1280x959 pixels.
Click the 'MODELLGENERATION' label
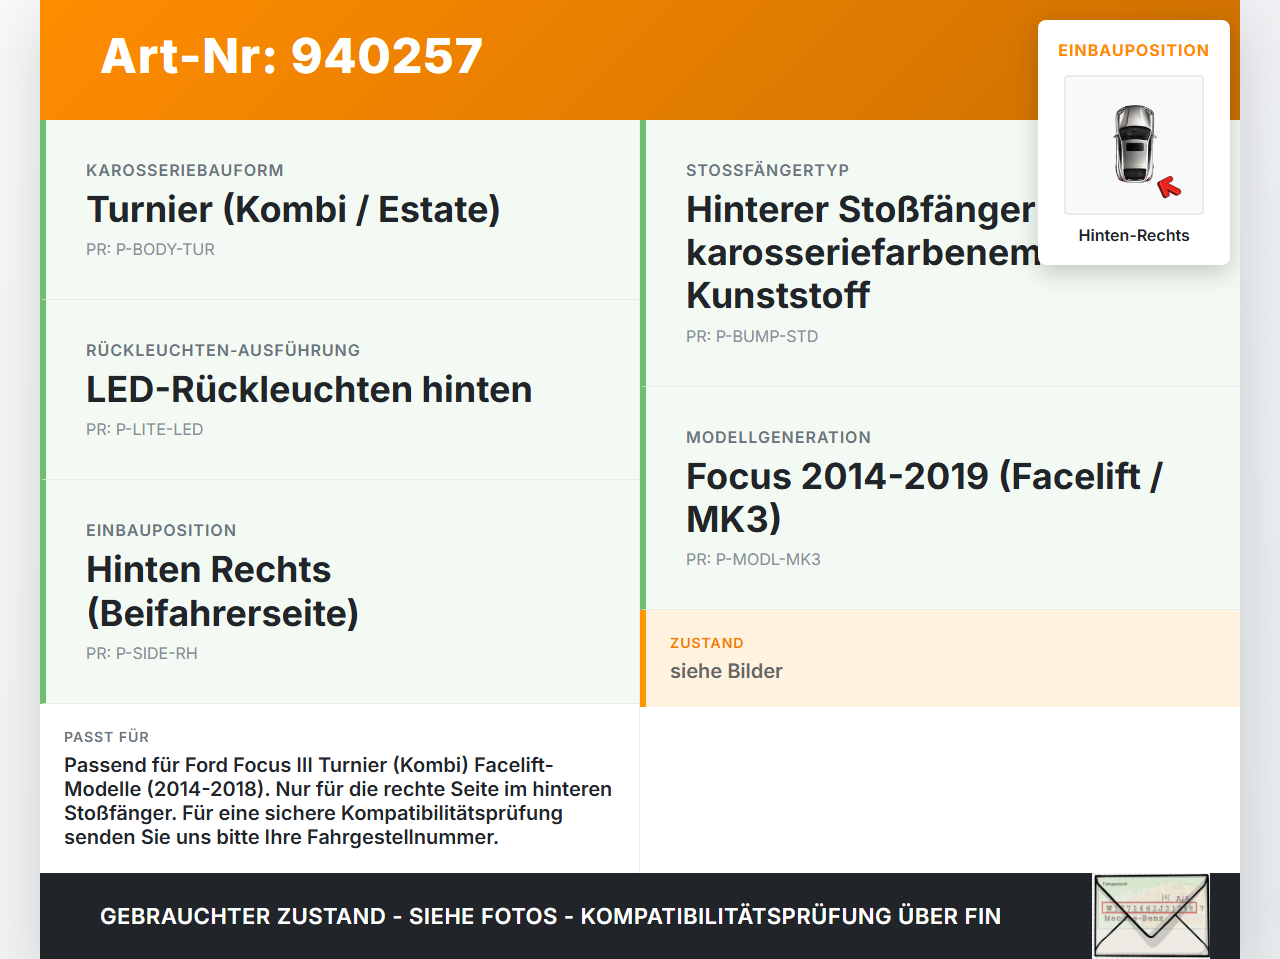tap(778, 437)
